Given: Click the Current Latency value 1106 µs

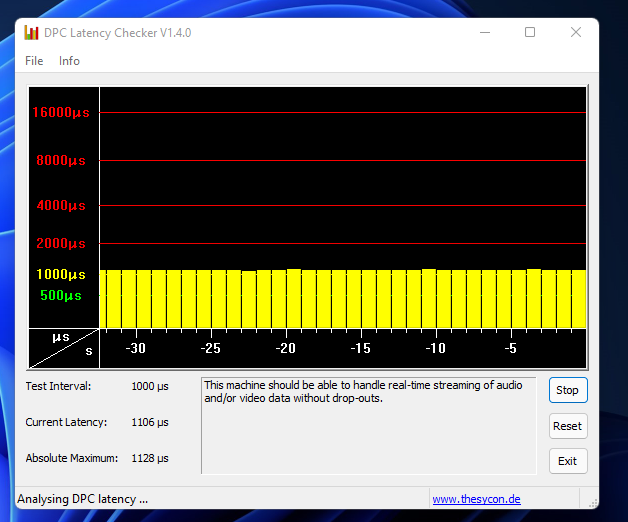Looking at the screenshot, I should [150, 422].
